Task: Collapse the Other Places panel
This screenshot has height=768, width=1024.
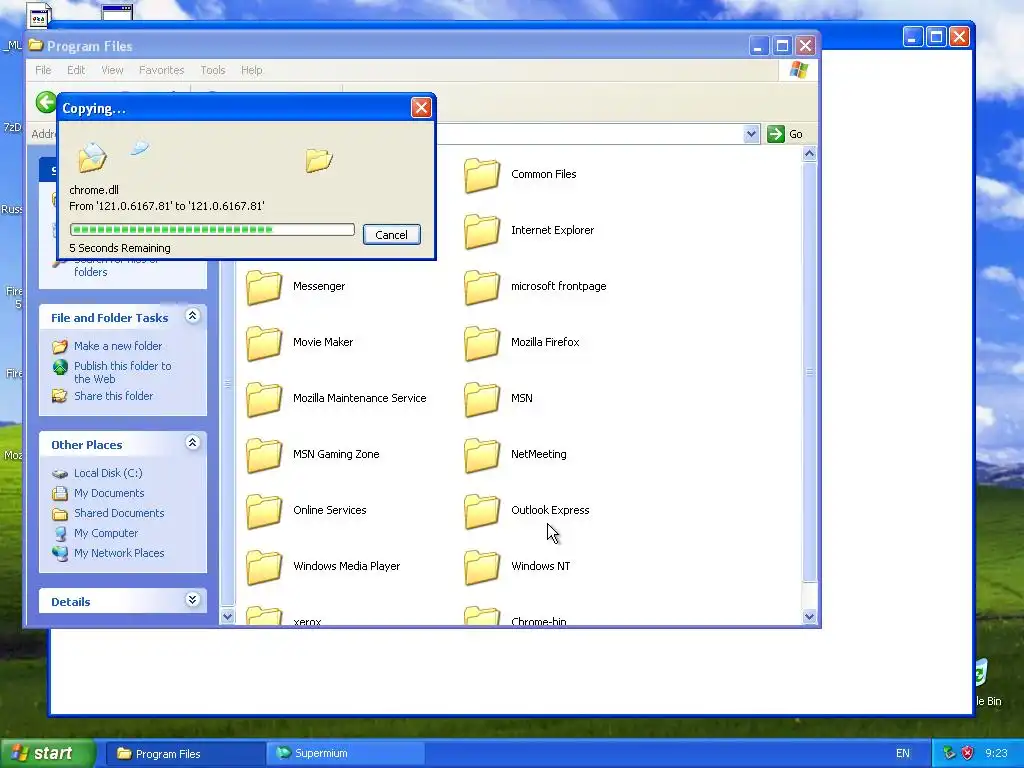Action: [x=192, y=443]
